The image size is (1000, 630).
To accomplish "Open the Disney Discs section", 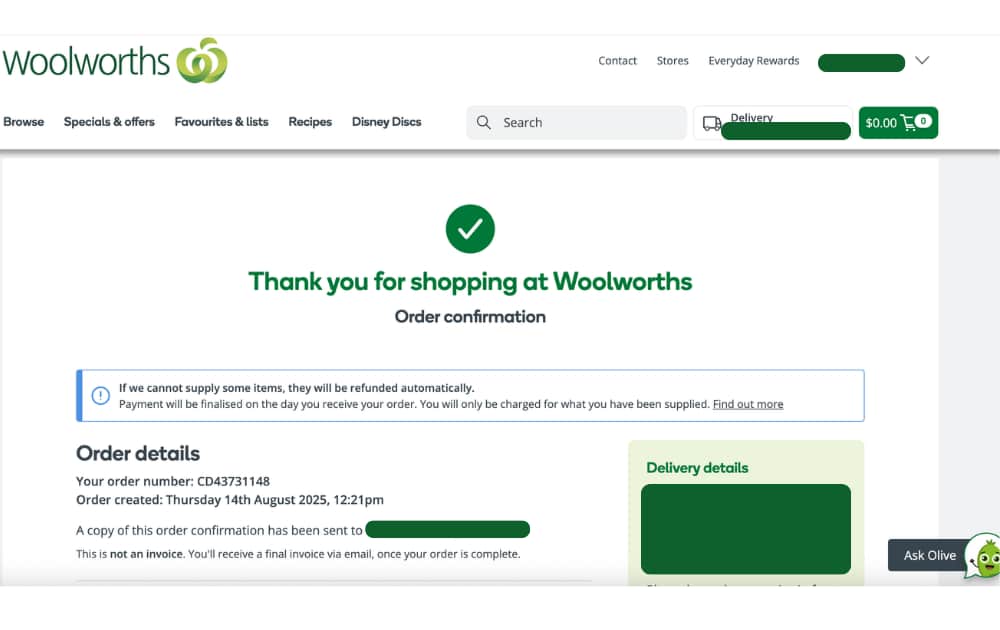I will (x=386, y=121).
